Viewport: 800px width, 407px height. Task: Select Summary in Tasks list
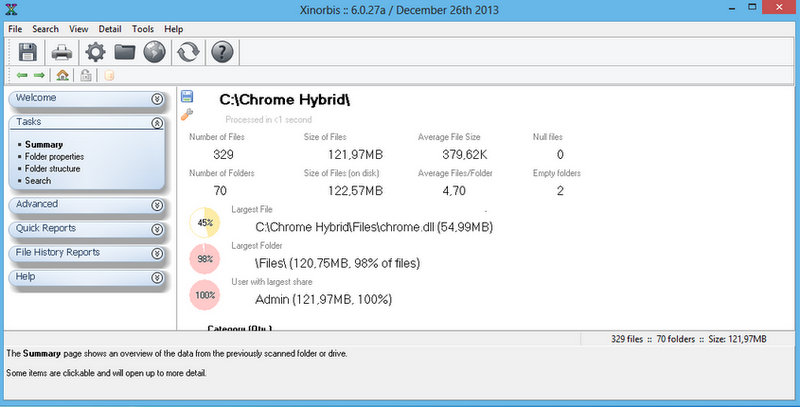click(44, 144)
